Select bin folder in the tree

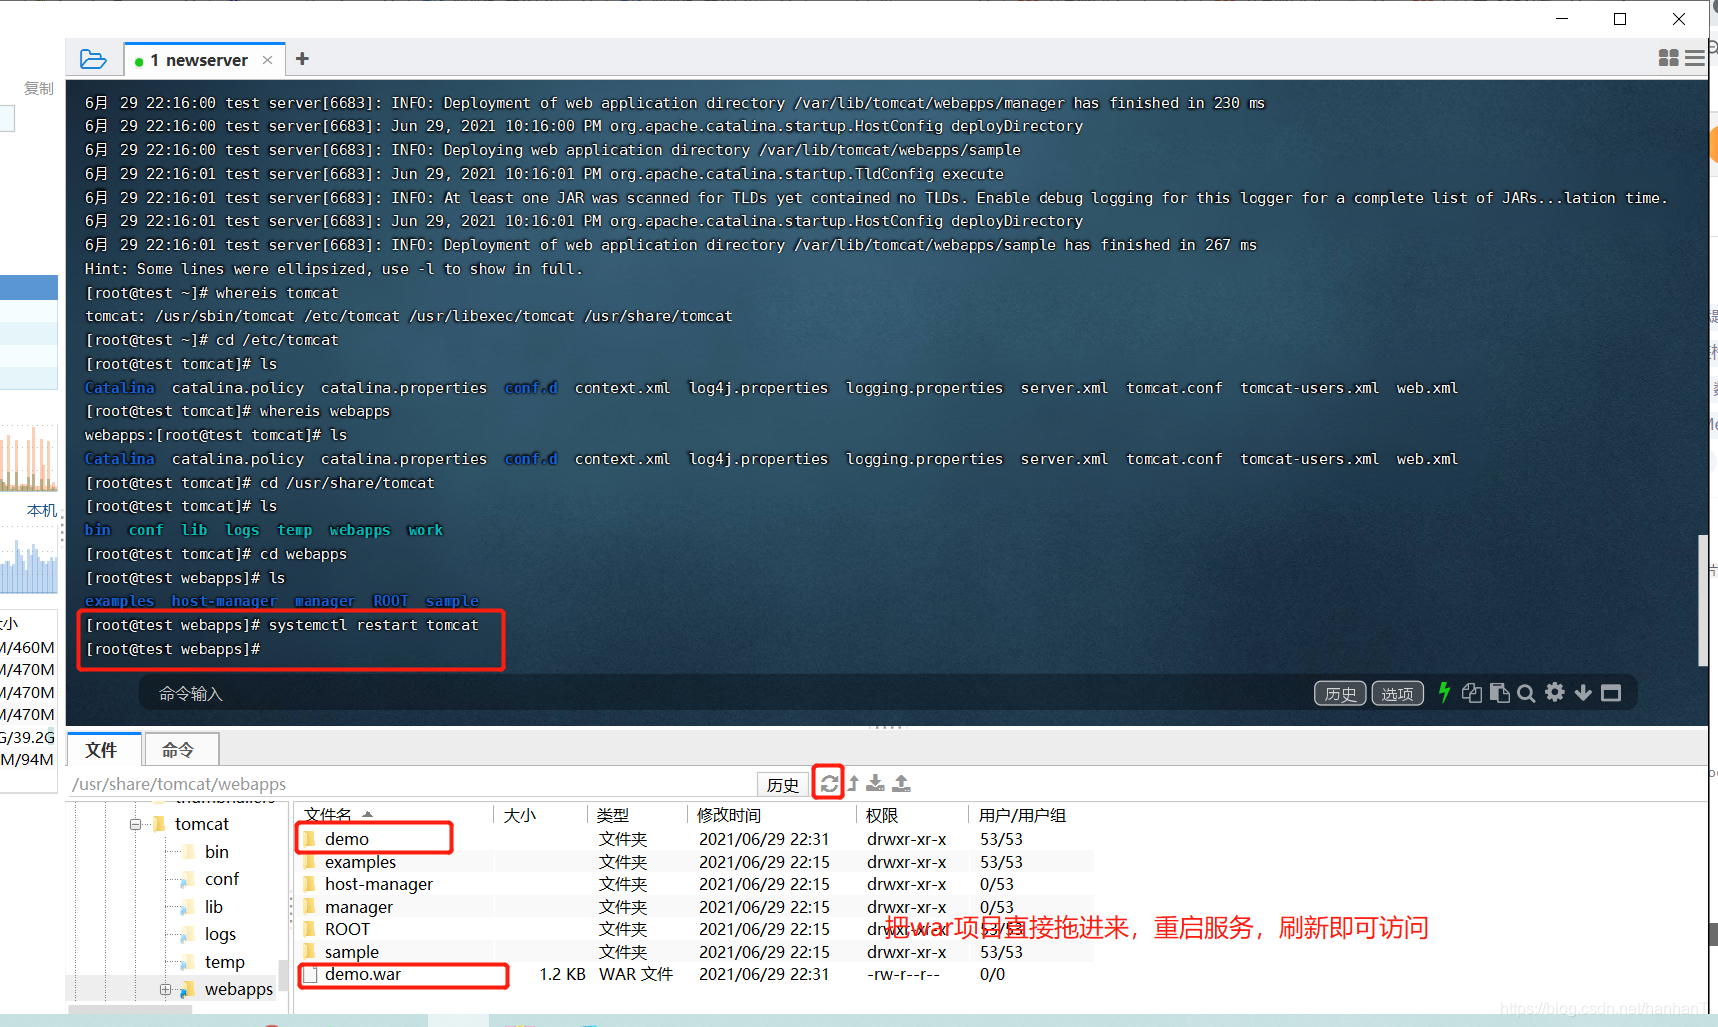(x=217, y=852)
